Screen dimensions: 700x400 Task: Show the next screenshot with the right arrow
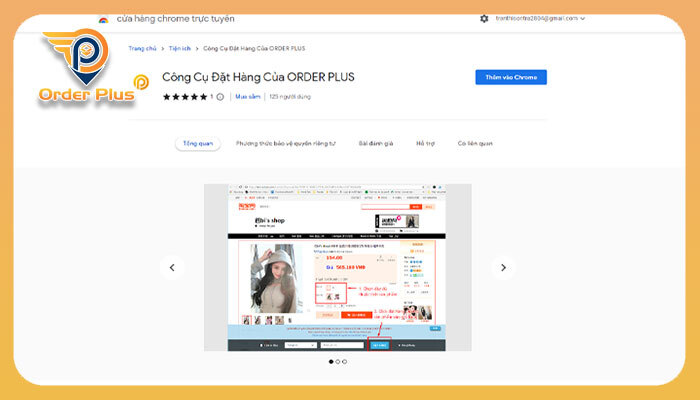pos(503,267)
